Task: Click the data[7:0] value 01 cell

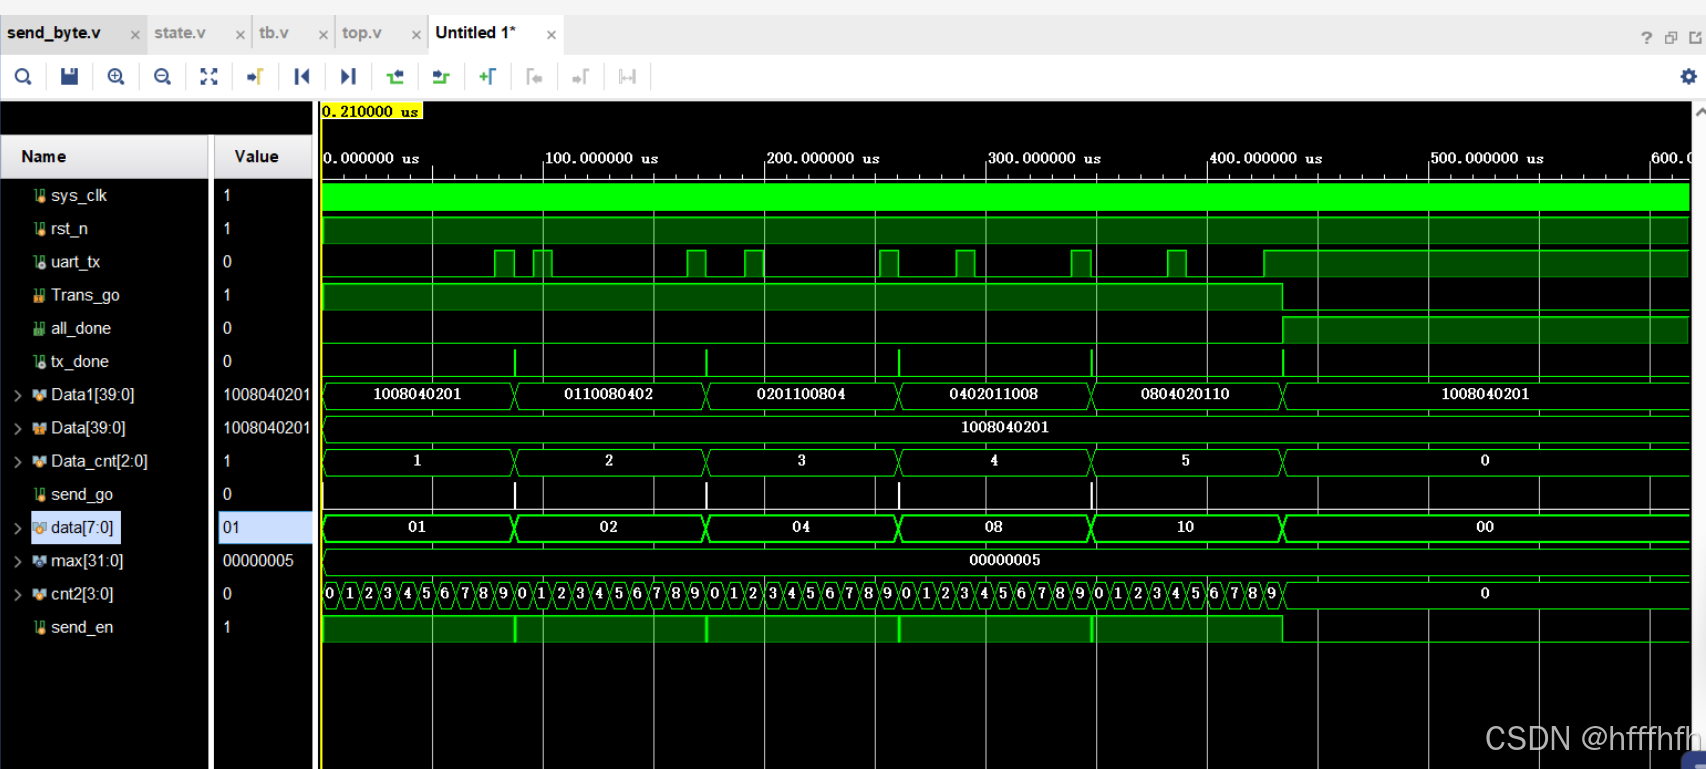Action: click(x=266, y=527)
